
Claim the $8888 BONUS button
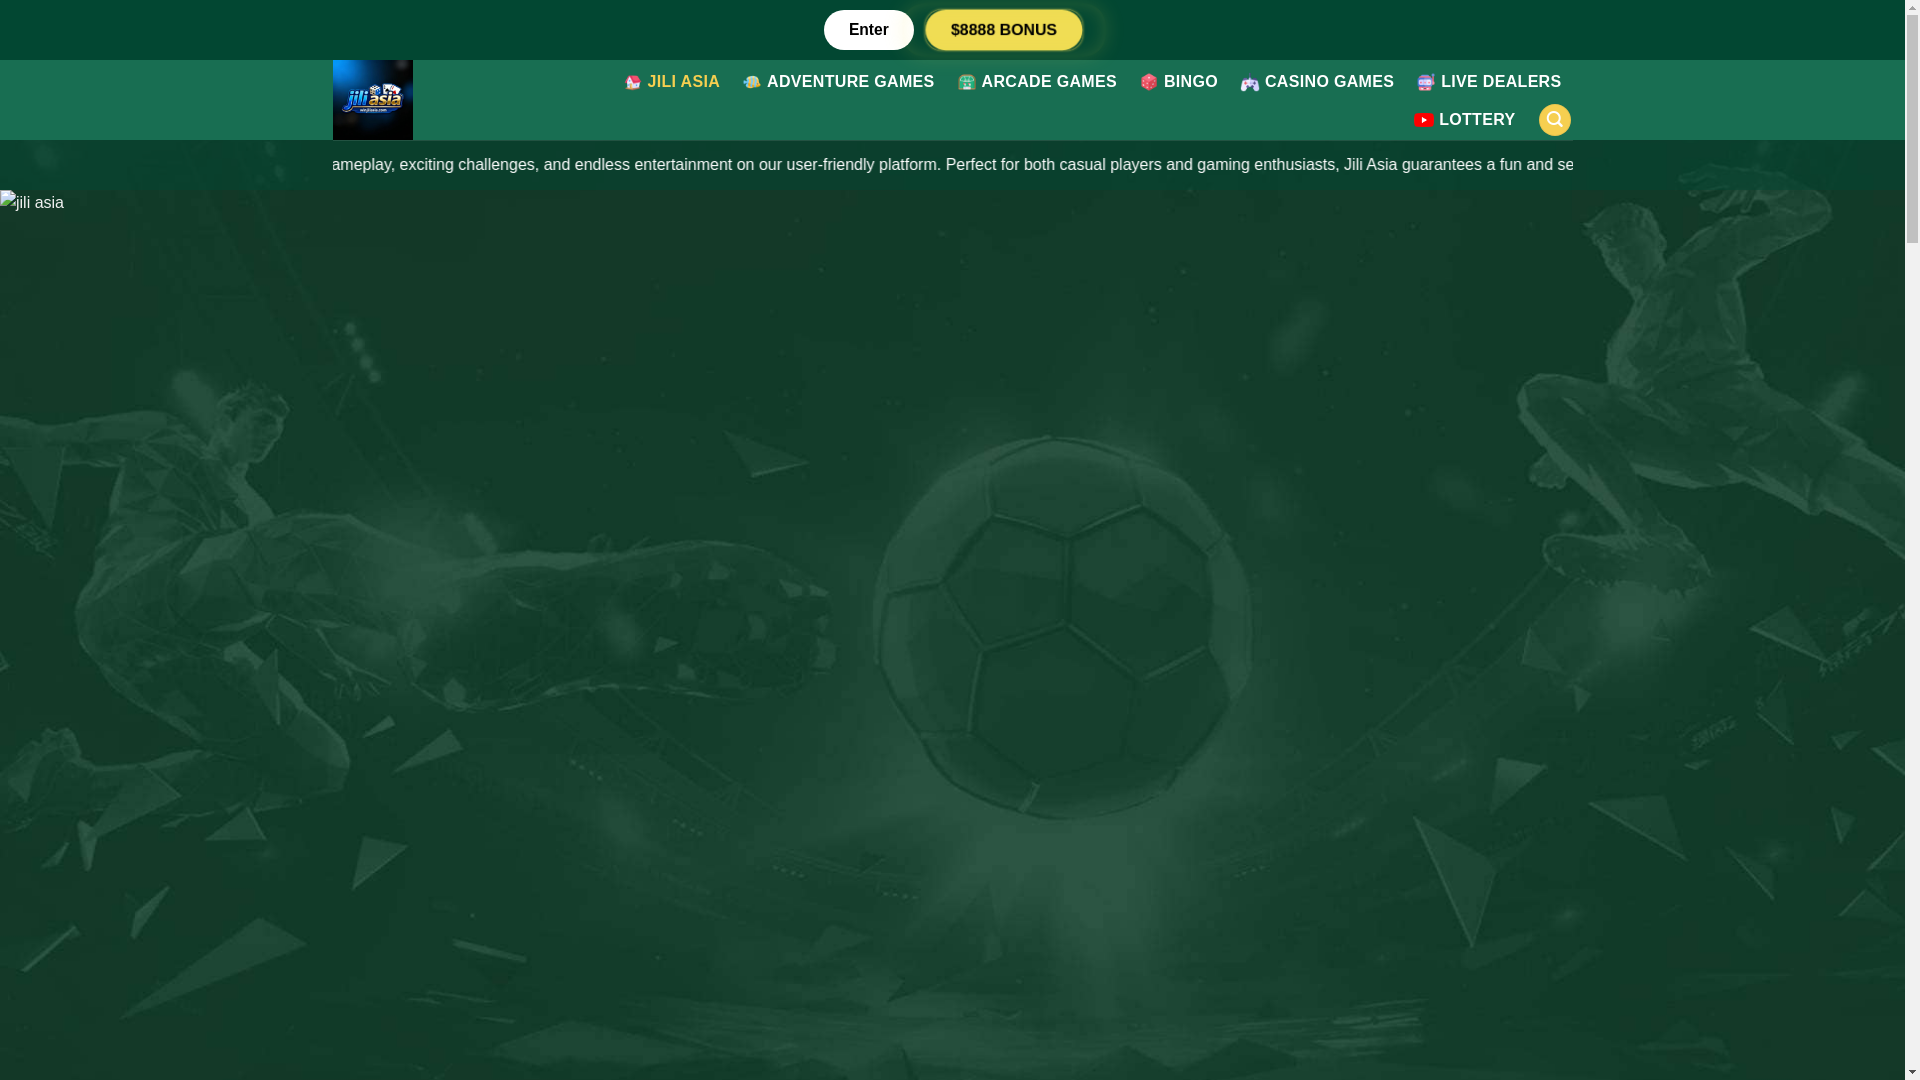(x=1003, y=30)
